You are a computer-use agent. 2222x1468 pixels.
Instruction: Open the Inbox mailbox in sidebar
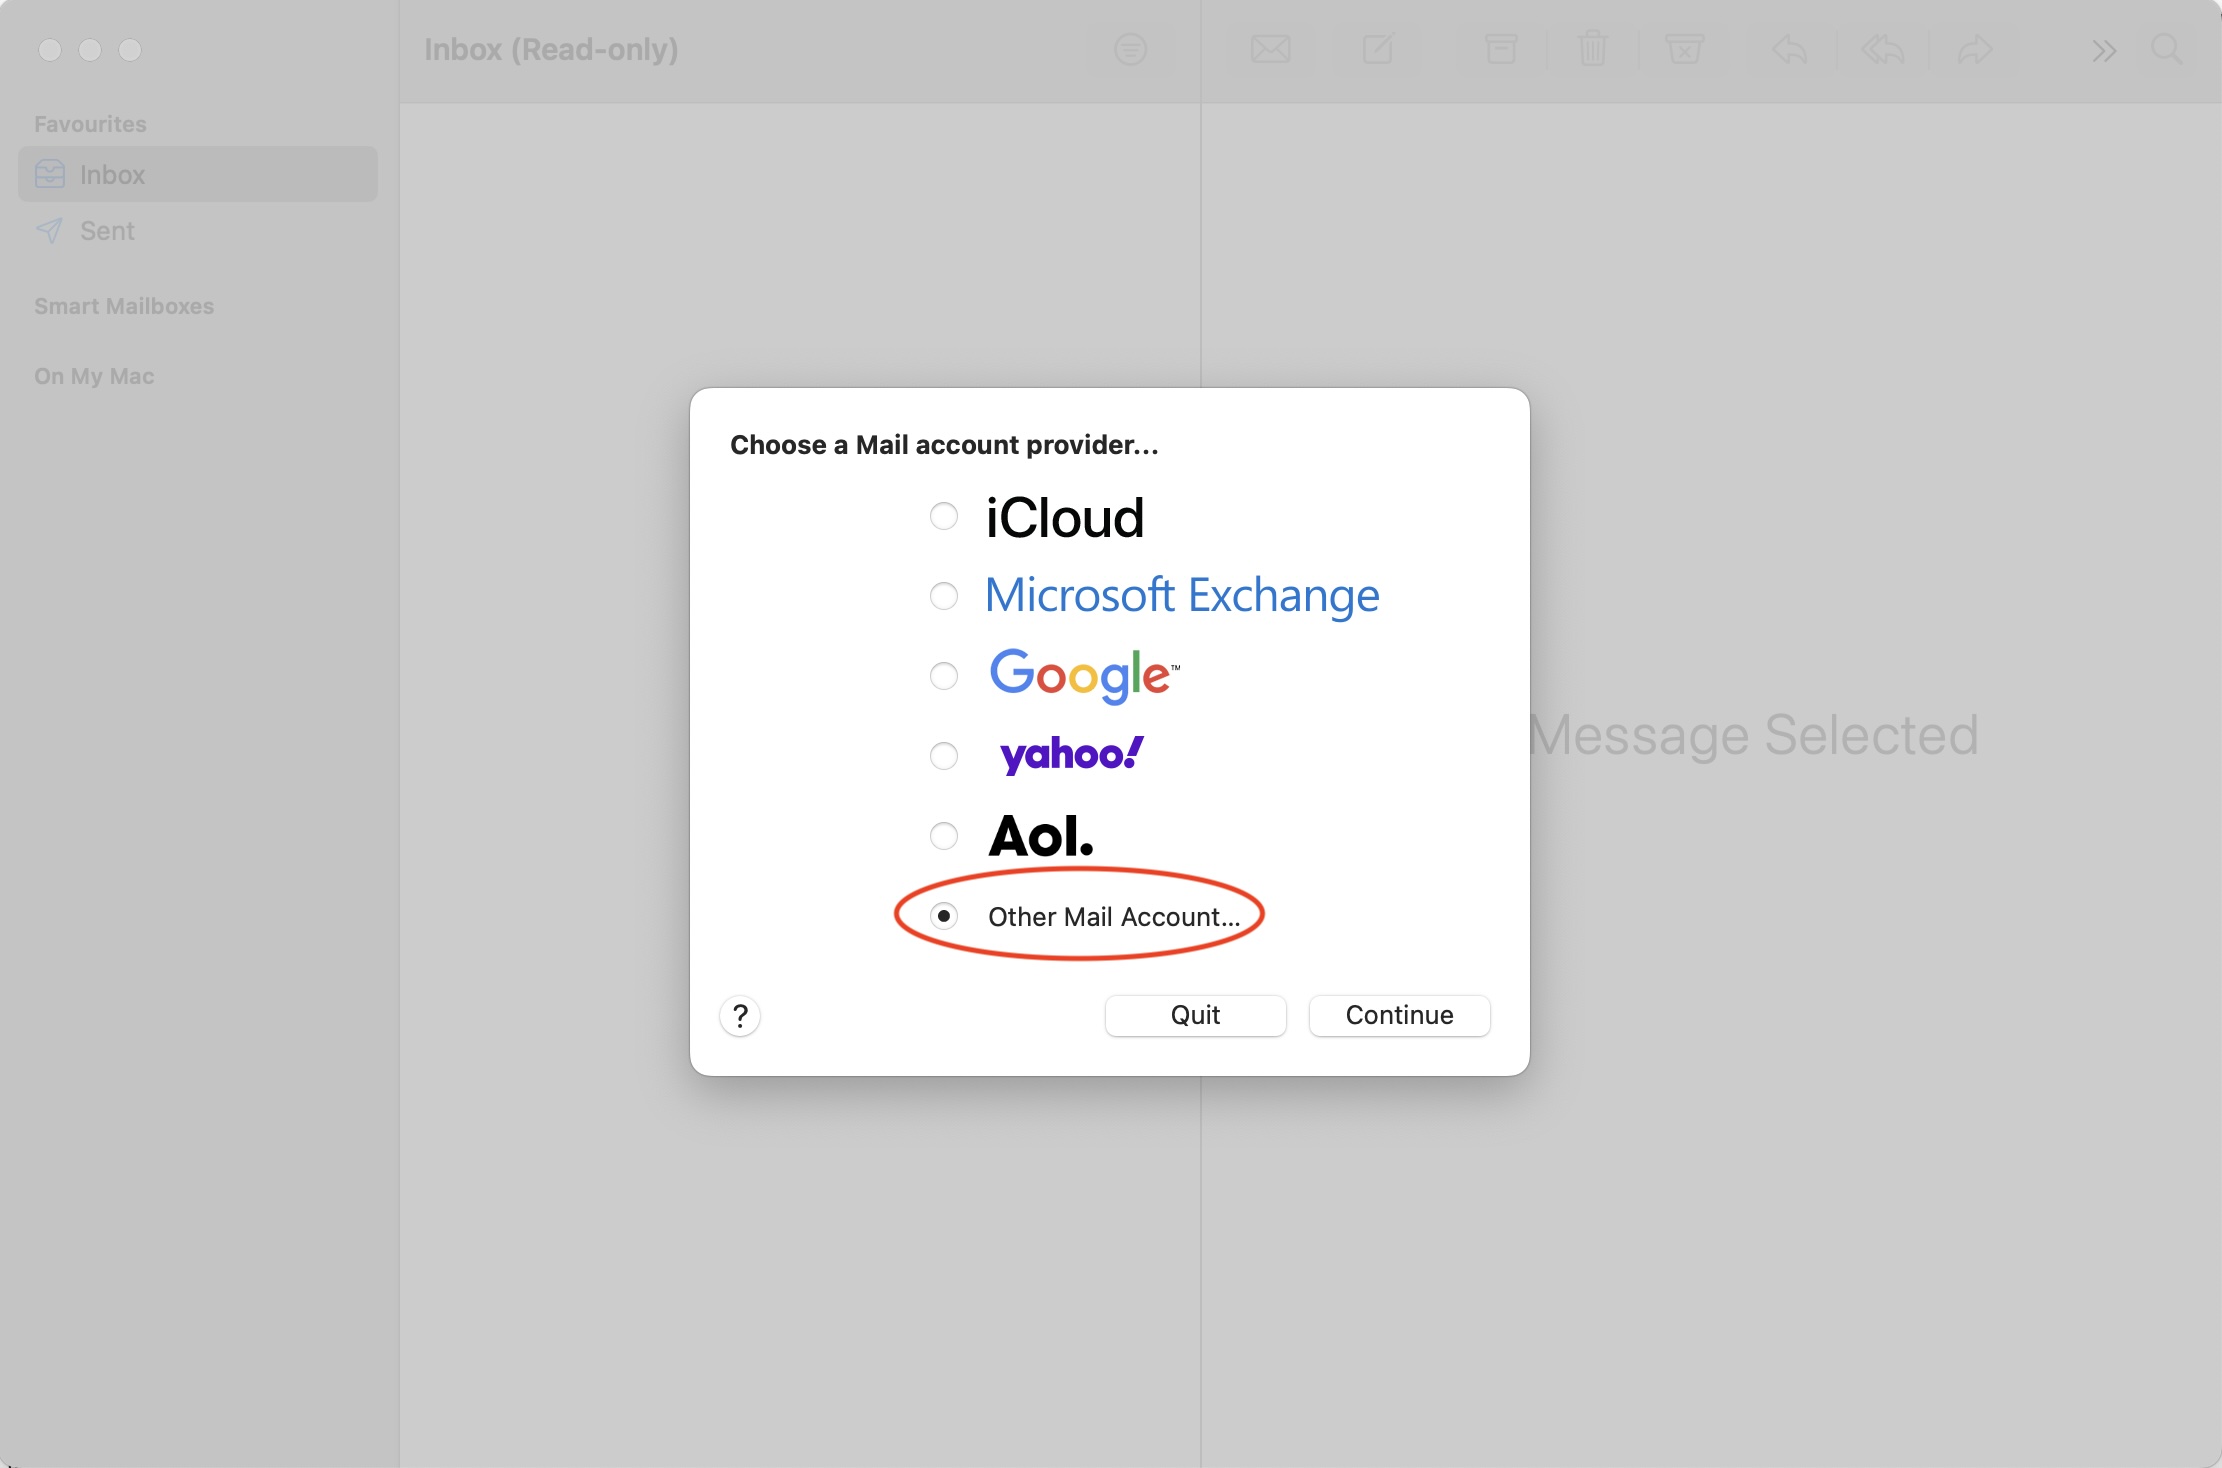198,174
